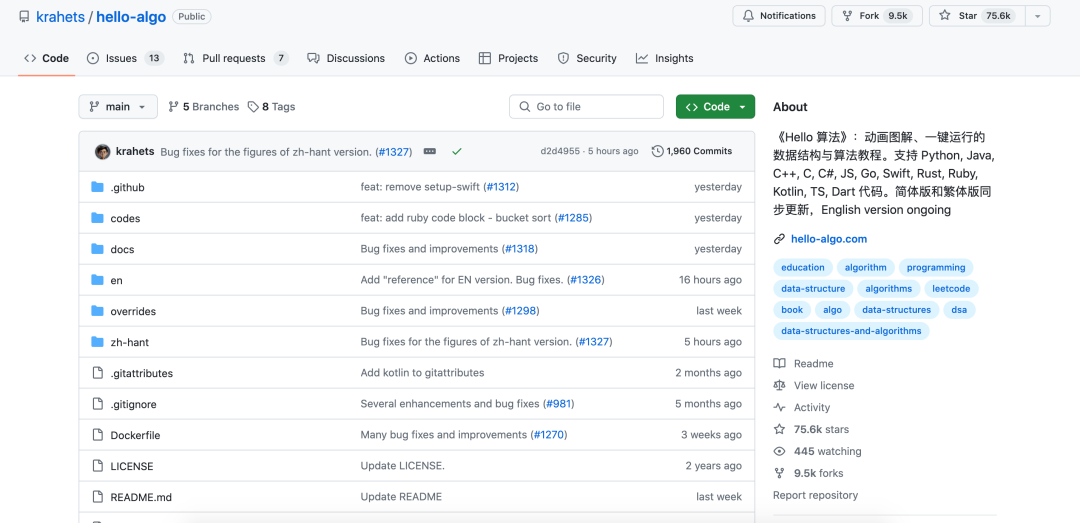Open the .github folder
This screenshot has width=1080, height=523.
point(127,187)
